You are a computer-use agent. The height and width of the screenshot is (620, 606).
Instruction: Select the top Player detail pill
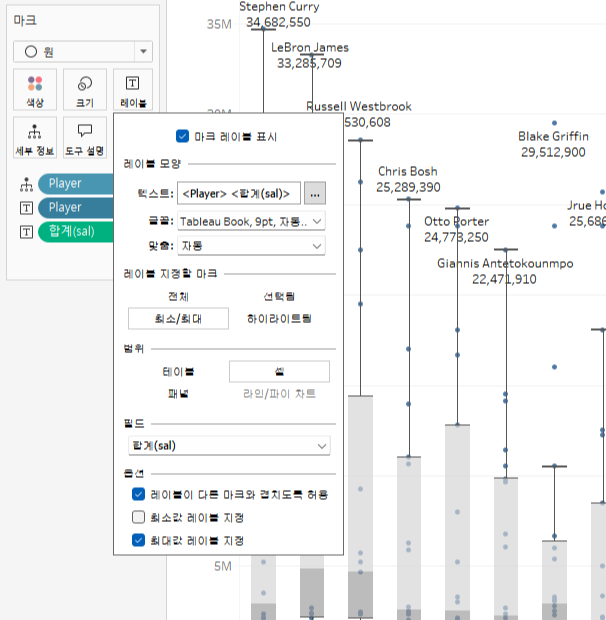[76, 184]
